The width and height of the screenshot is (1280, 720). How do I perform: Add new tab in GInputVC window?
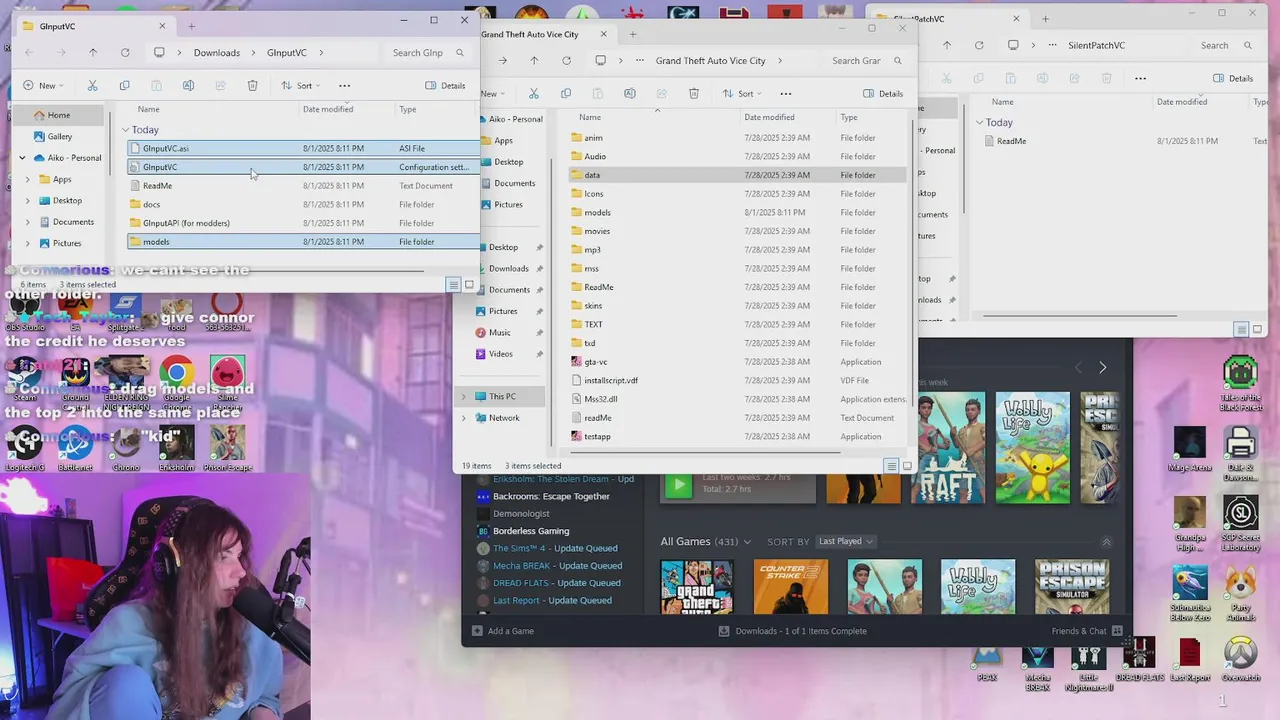(x=191, y=26)
